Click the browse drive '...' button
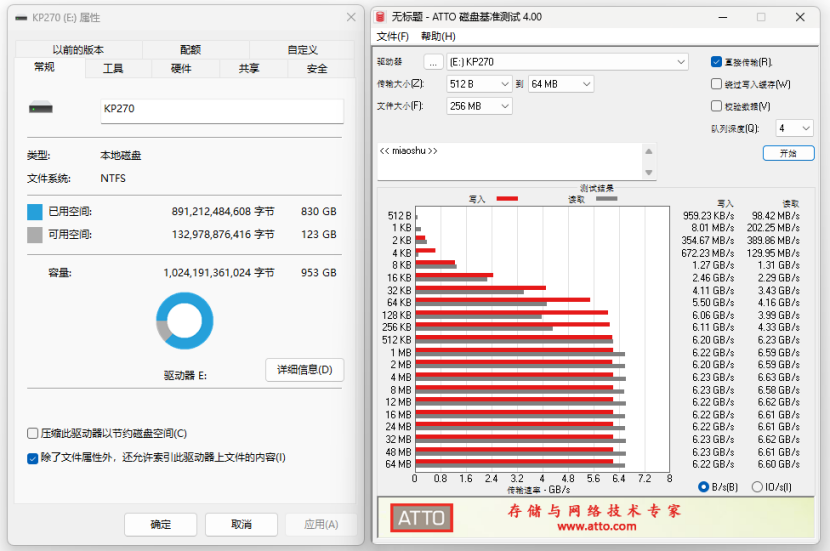 [433, 62]
